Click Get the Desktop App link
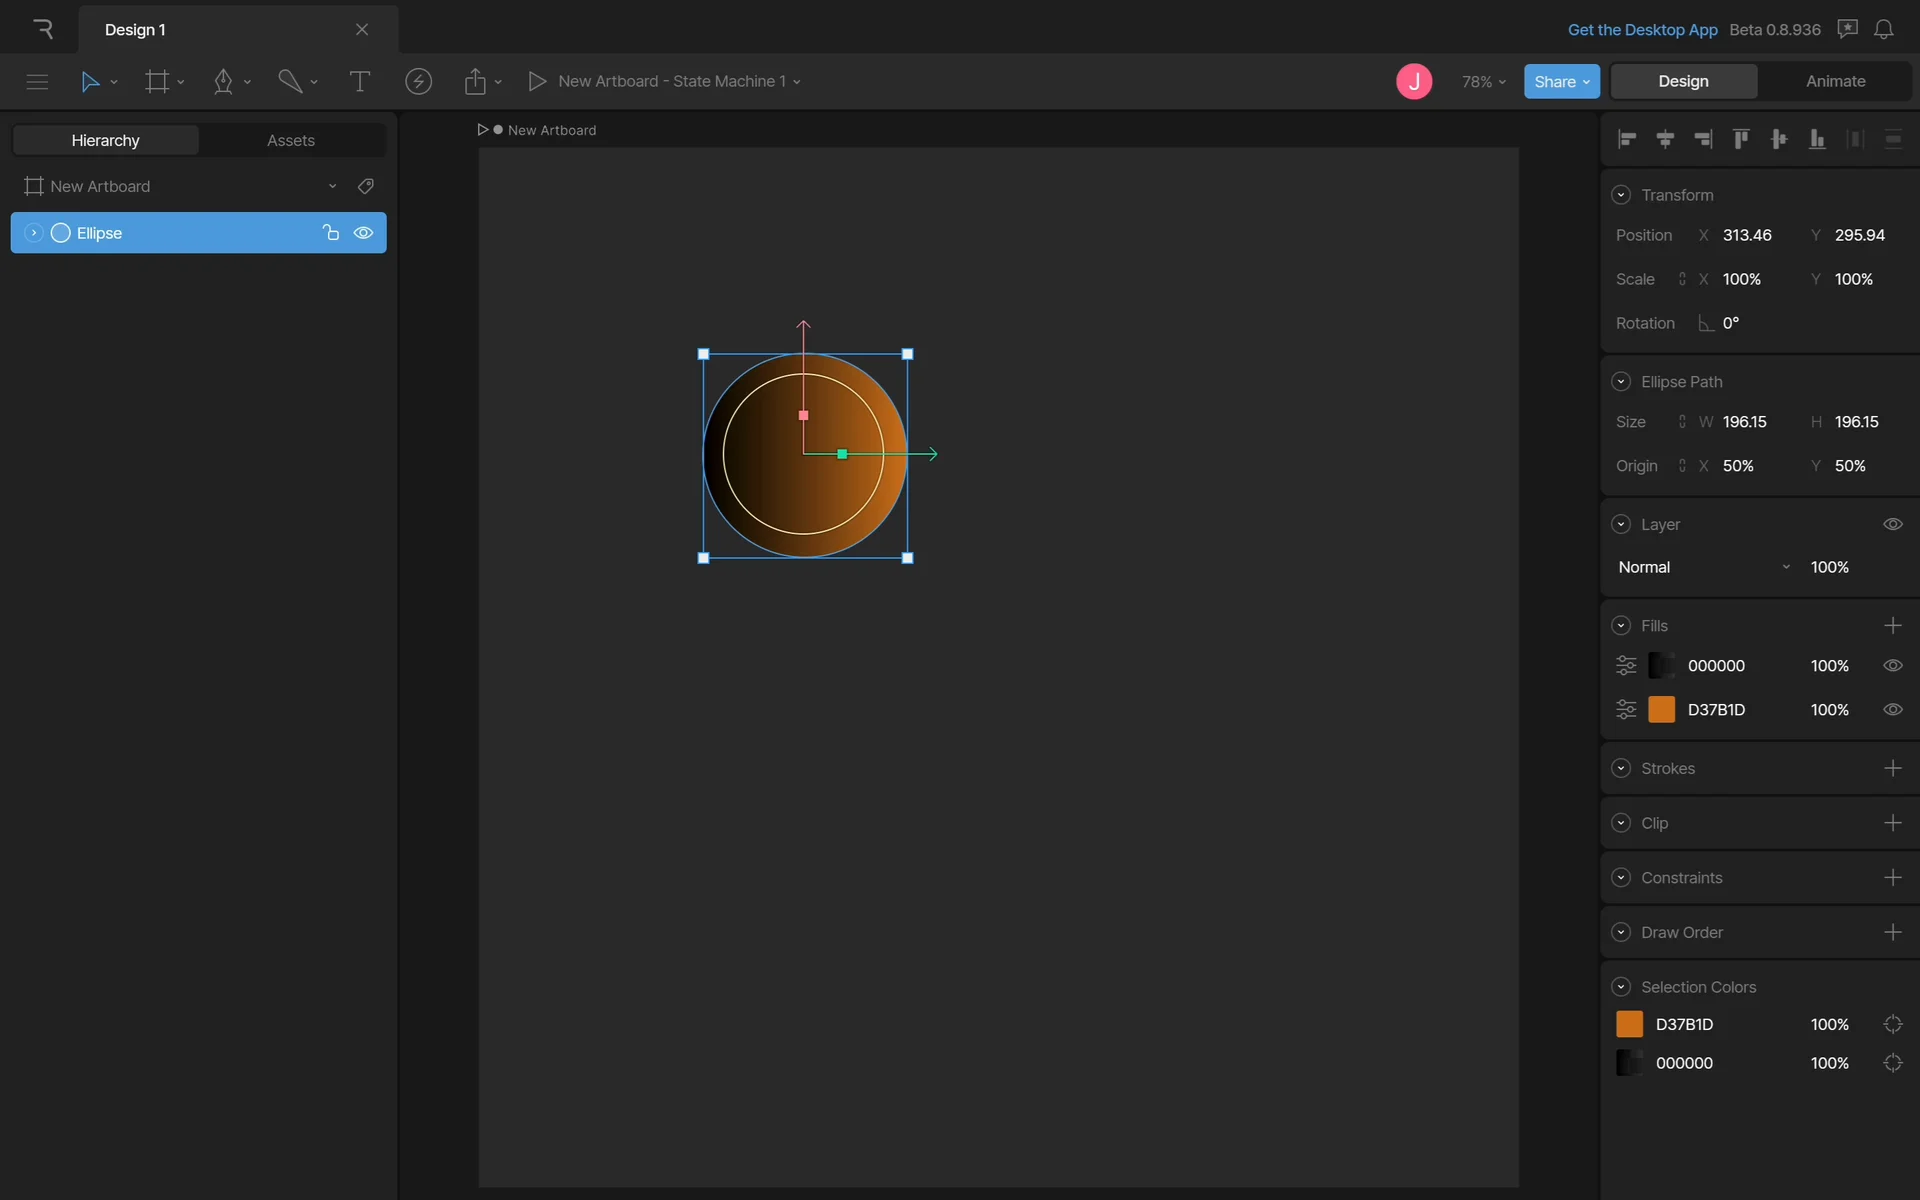 [x=1642, y=29]
